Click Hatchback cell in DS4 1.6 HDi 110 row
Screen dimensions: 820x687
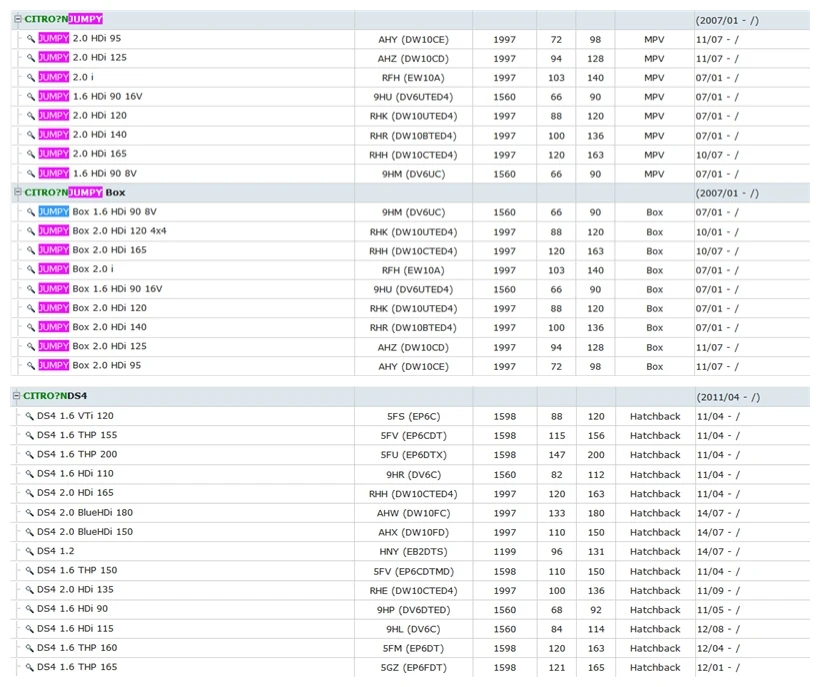655,475
